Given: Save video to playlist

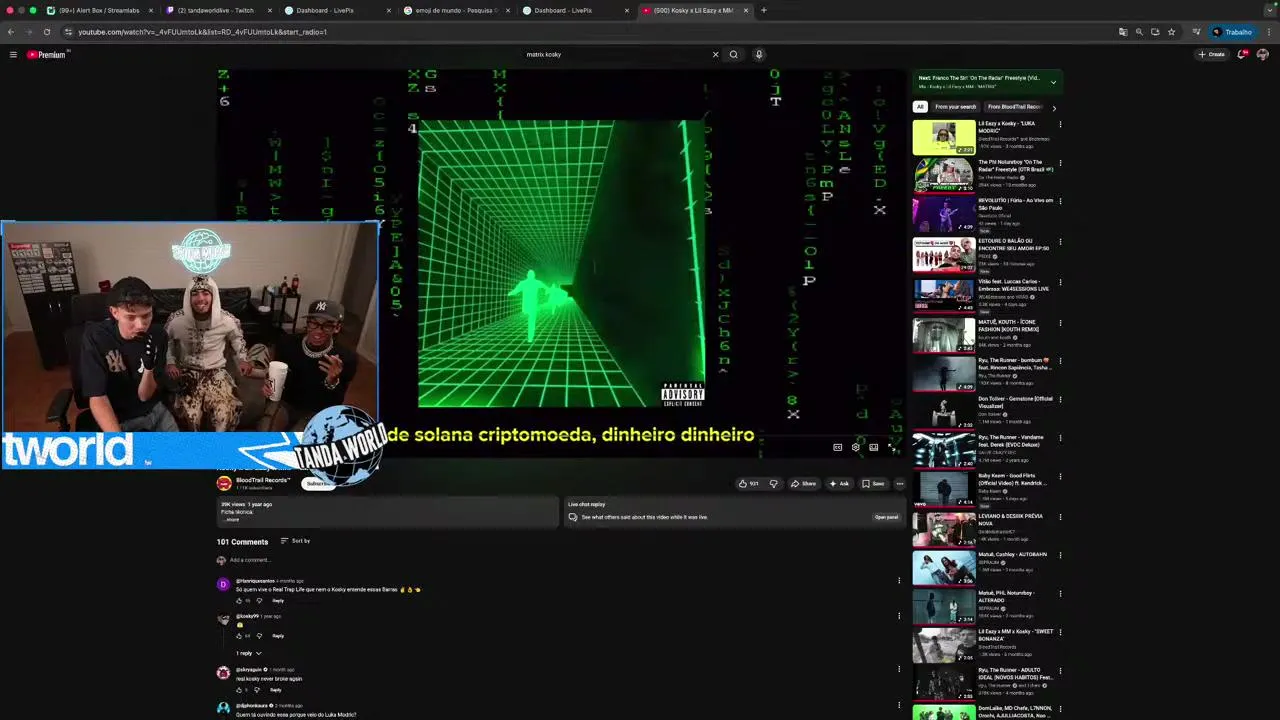Looking at the screenshot, I should (873, 484).
